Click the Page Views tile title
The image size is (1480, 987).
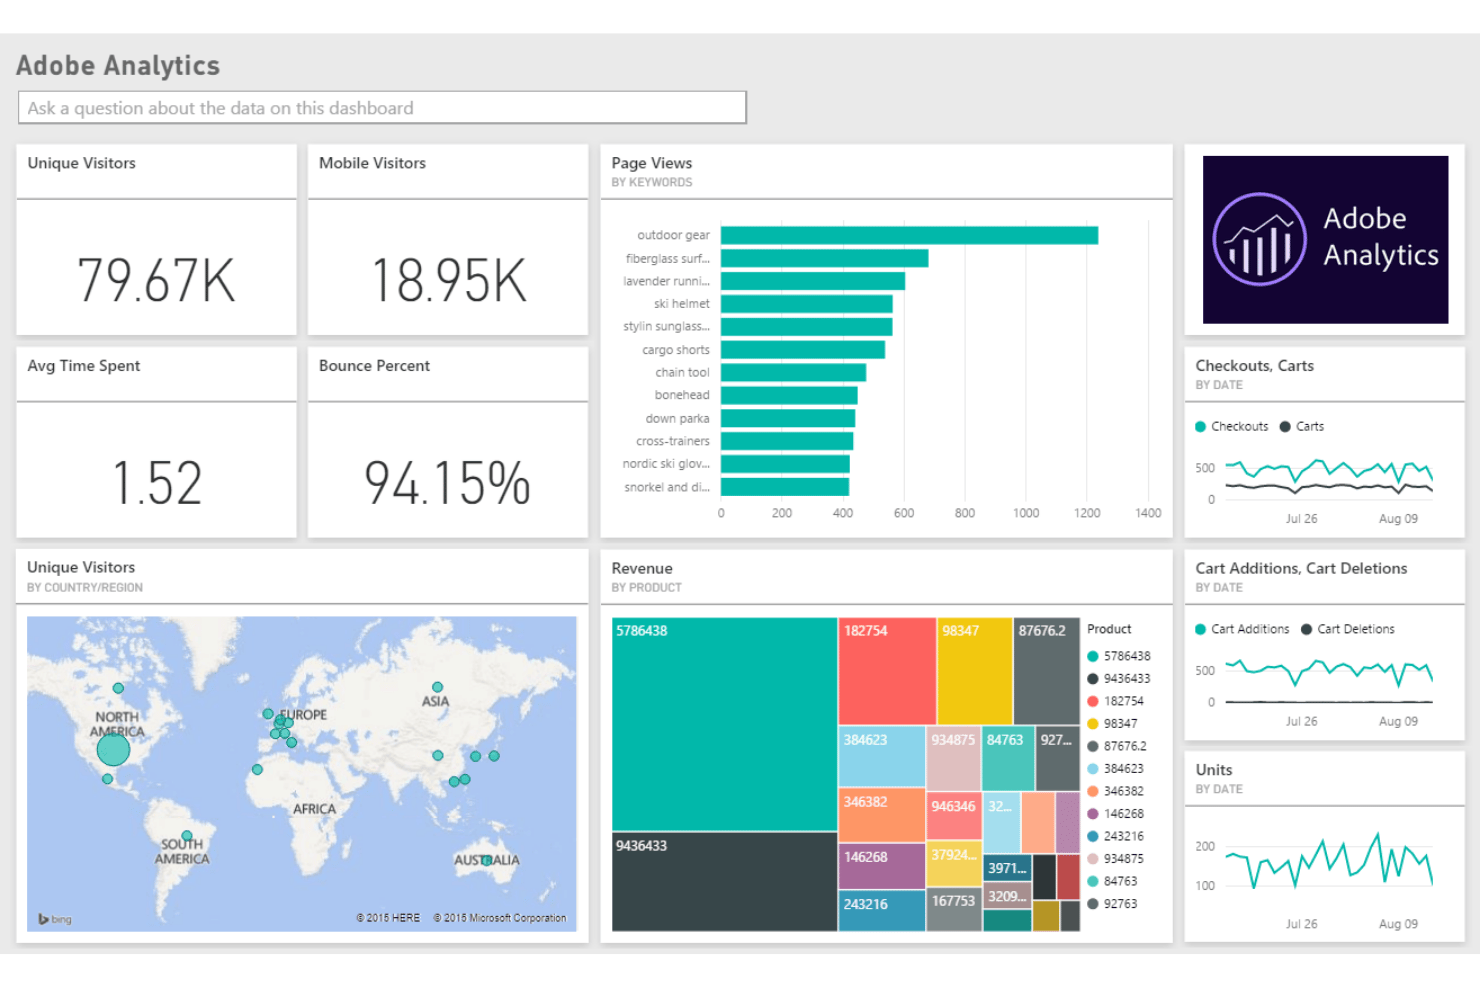[652, 163]
